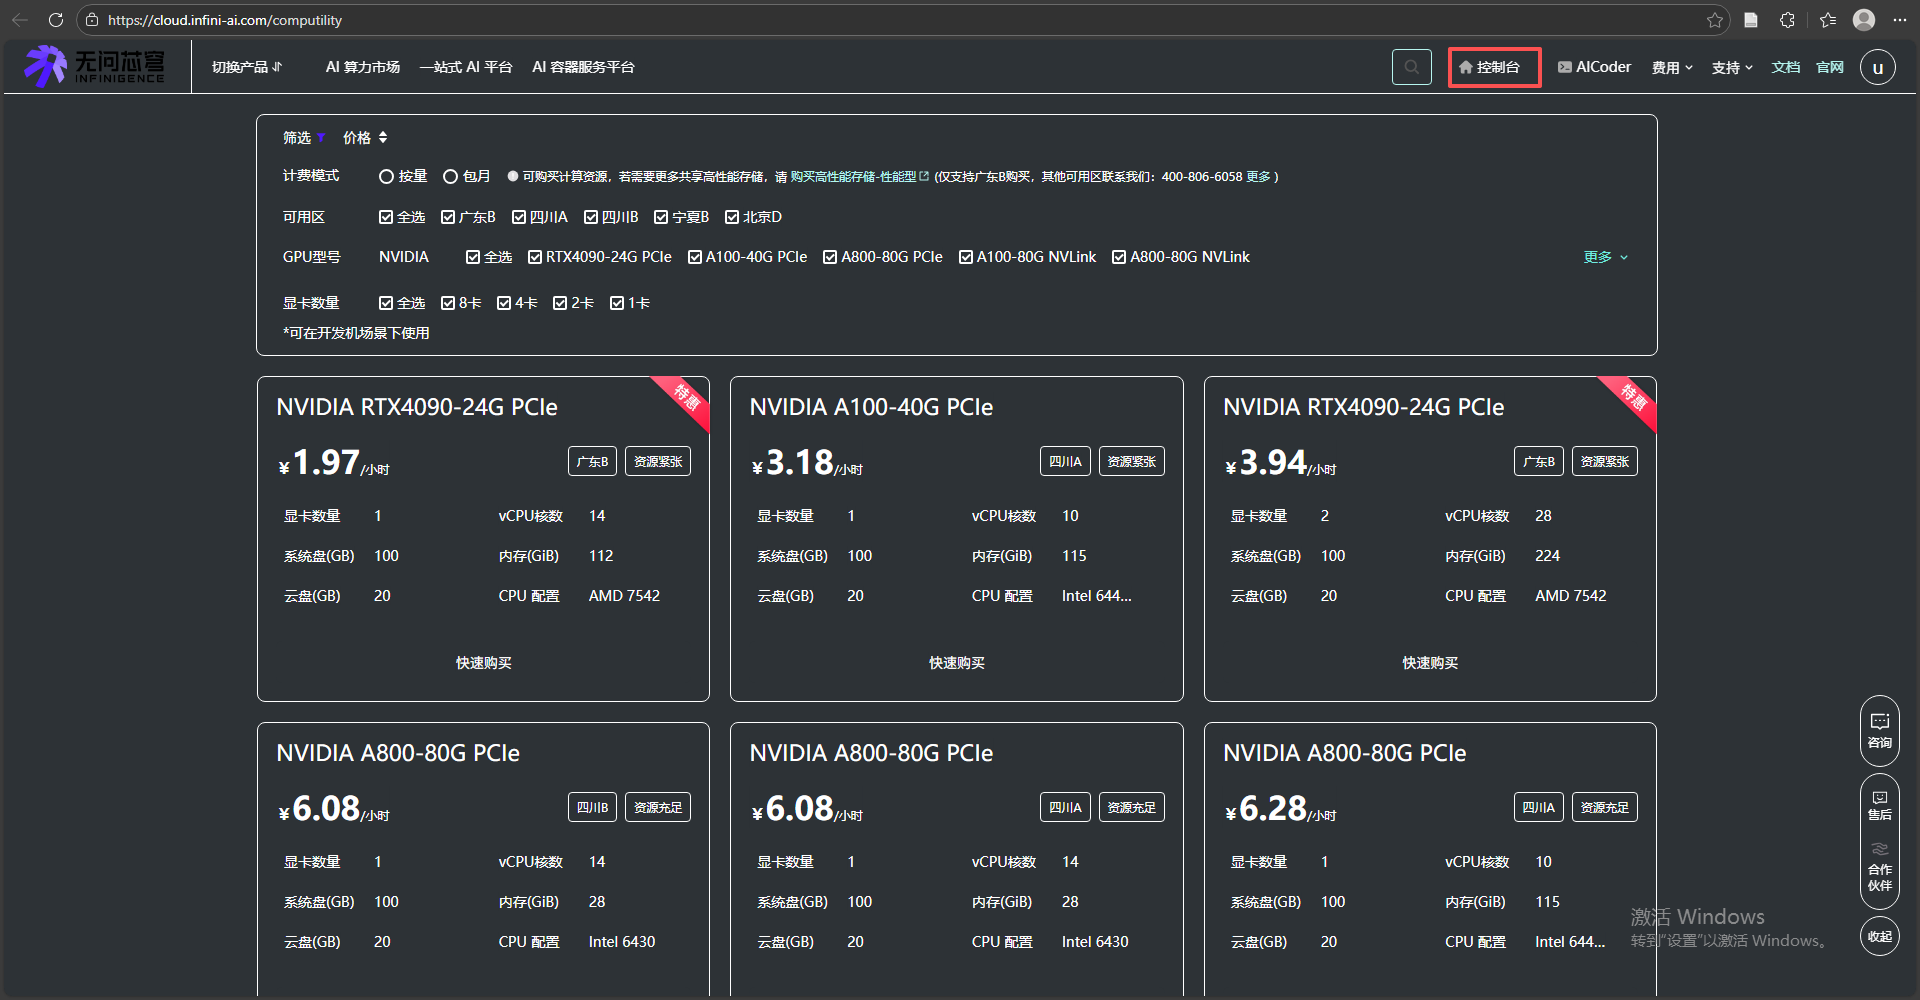
Task: Open the 合作伙伴 partner widget
Action: (x=1879, y=867)
